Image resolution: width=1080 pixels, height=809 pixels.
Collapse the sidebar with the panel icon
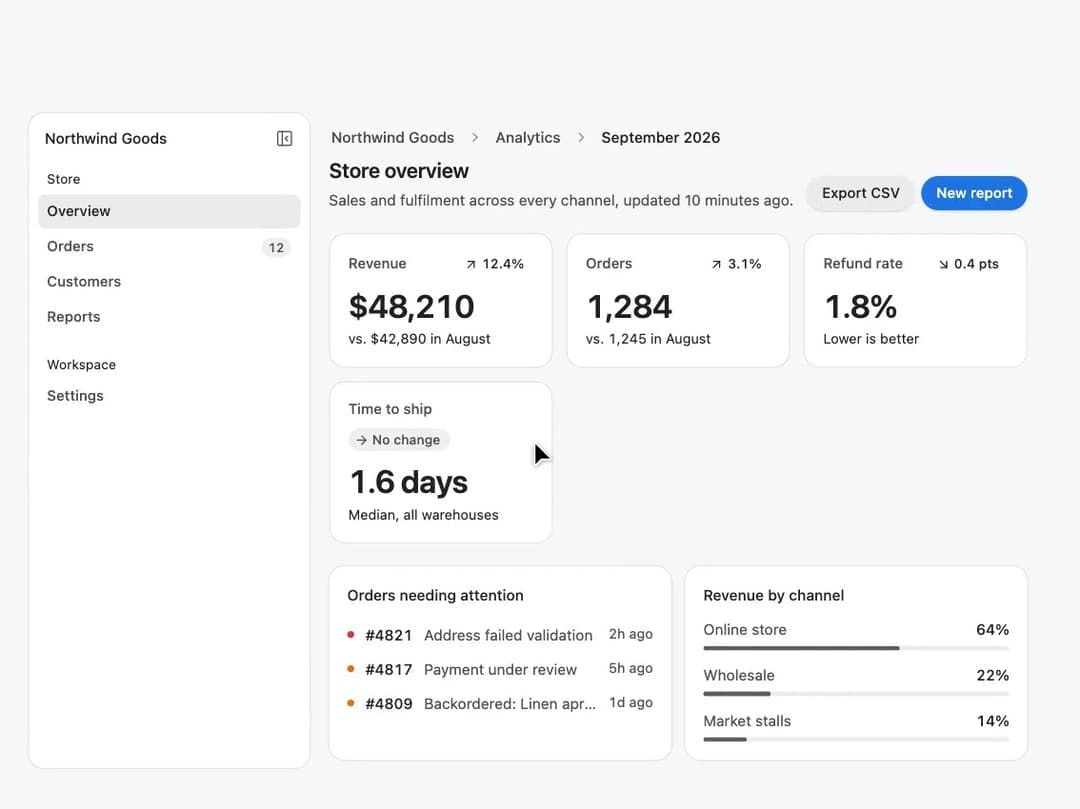(284, 138)
